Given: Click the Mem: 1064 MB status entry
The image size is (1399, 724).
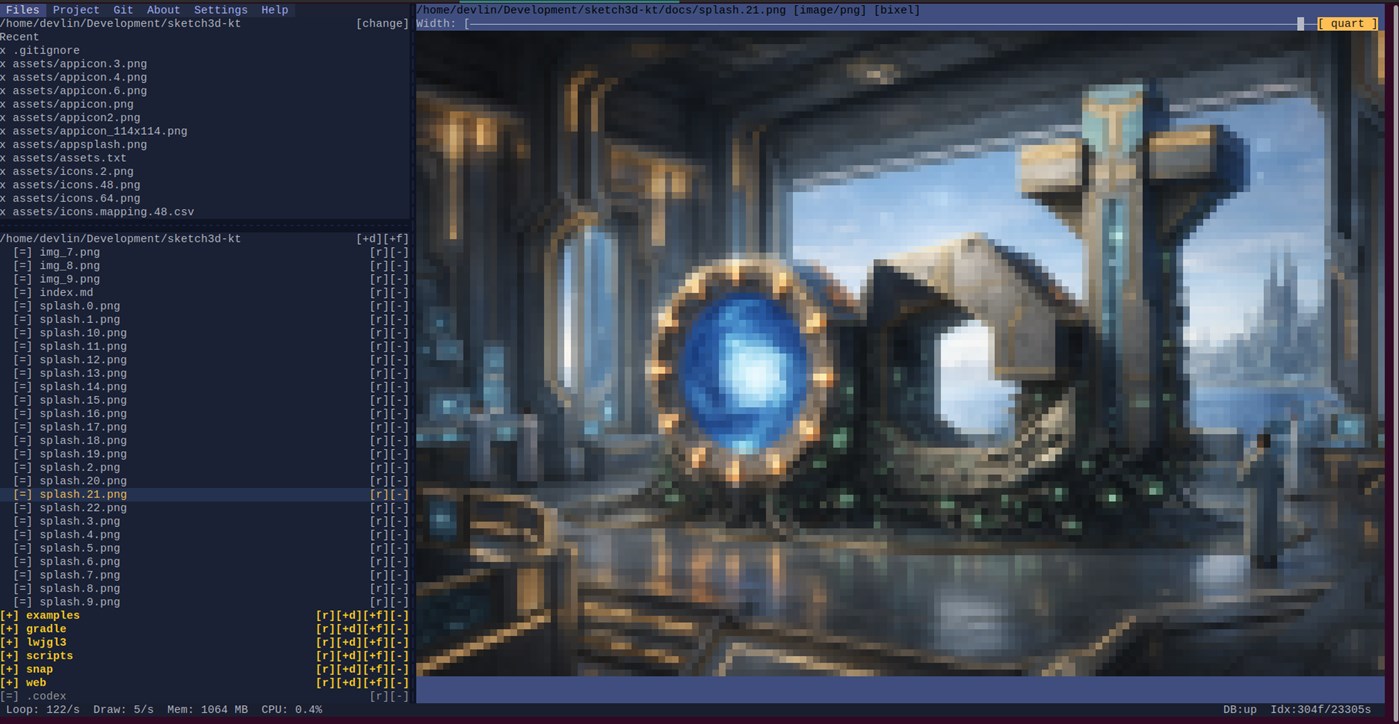Looking at the screenshot, I should click(208, 710).
